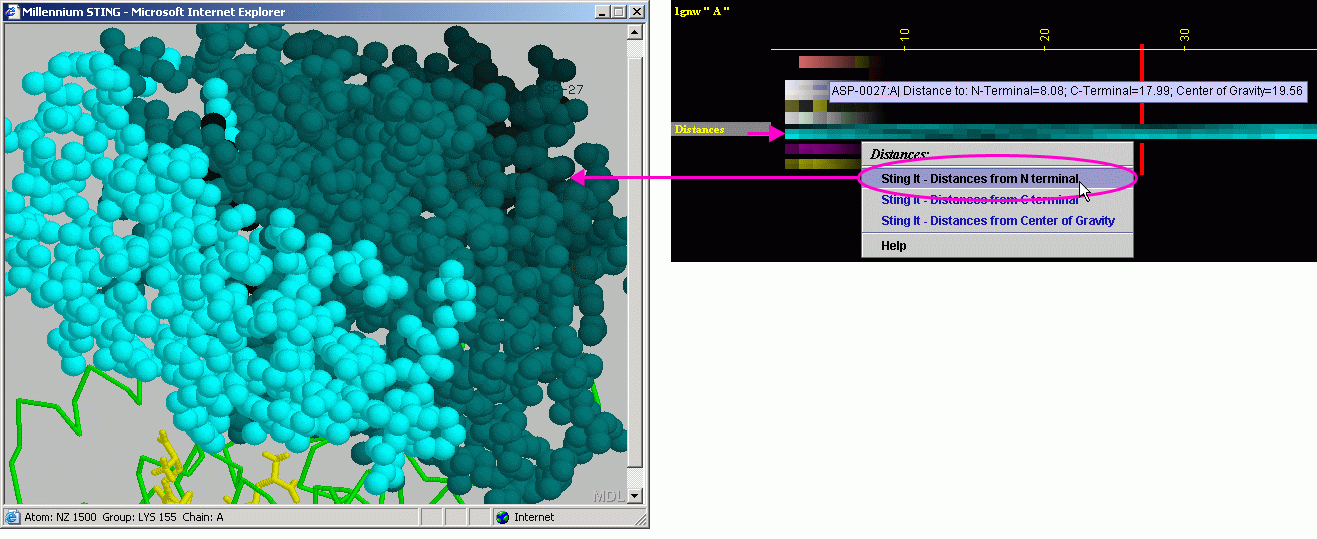Image resolution: width=1317 pixels, height=539 pixels.
Task: Click the ASP-0027 distance tooltip text
Action: tap(1068, 91)
